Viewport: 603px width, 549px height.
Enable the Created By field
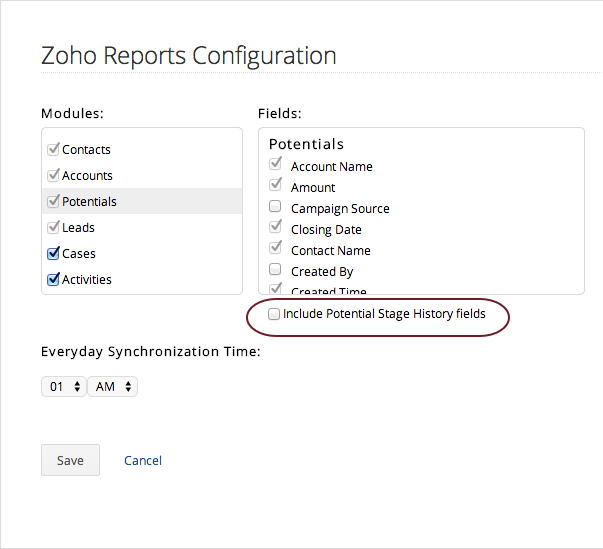click(x=275, y=271)
